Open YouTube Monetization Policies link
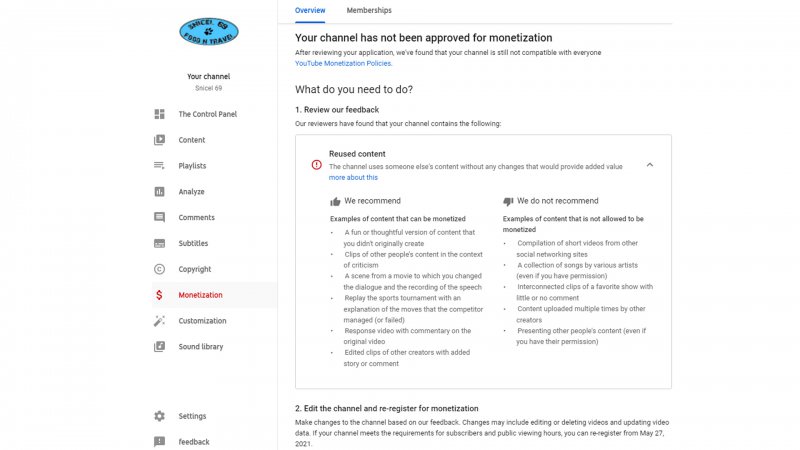Image resolution: width=800 pixels, height=450 pixels. click(343, 63)
